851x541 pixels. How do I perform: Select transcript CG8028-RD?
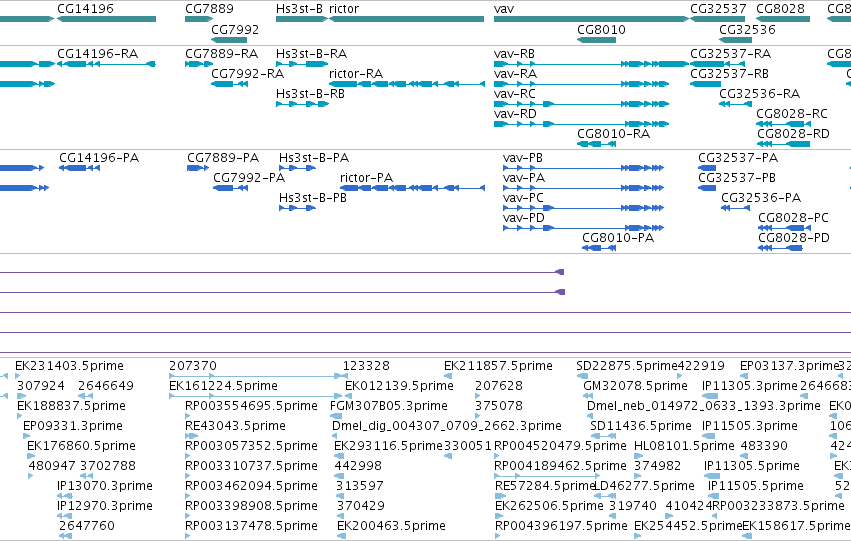coord(793,133)
